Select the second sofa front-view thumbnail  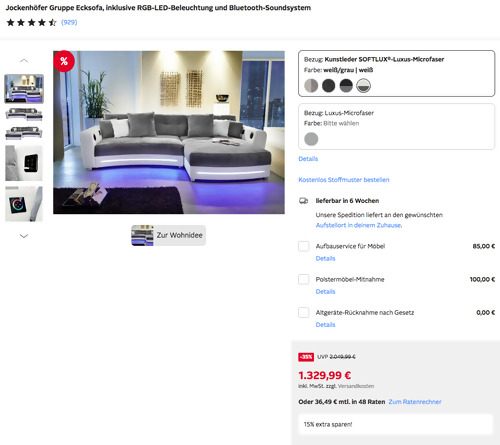(24, 114)
